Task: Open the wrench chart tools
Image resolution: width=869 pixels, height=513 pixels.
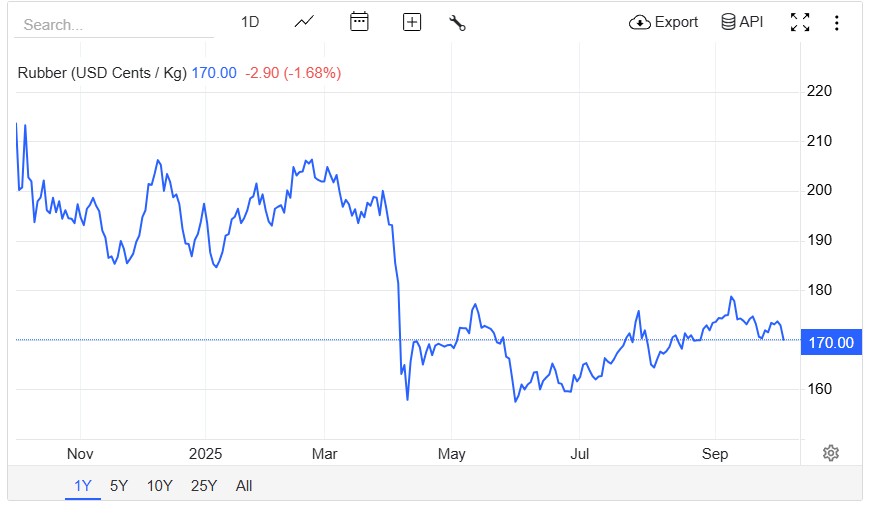Action: pyautogui.click(x=458, y=22)
